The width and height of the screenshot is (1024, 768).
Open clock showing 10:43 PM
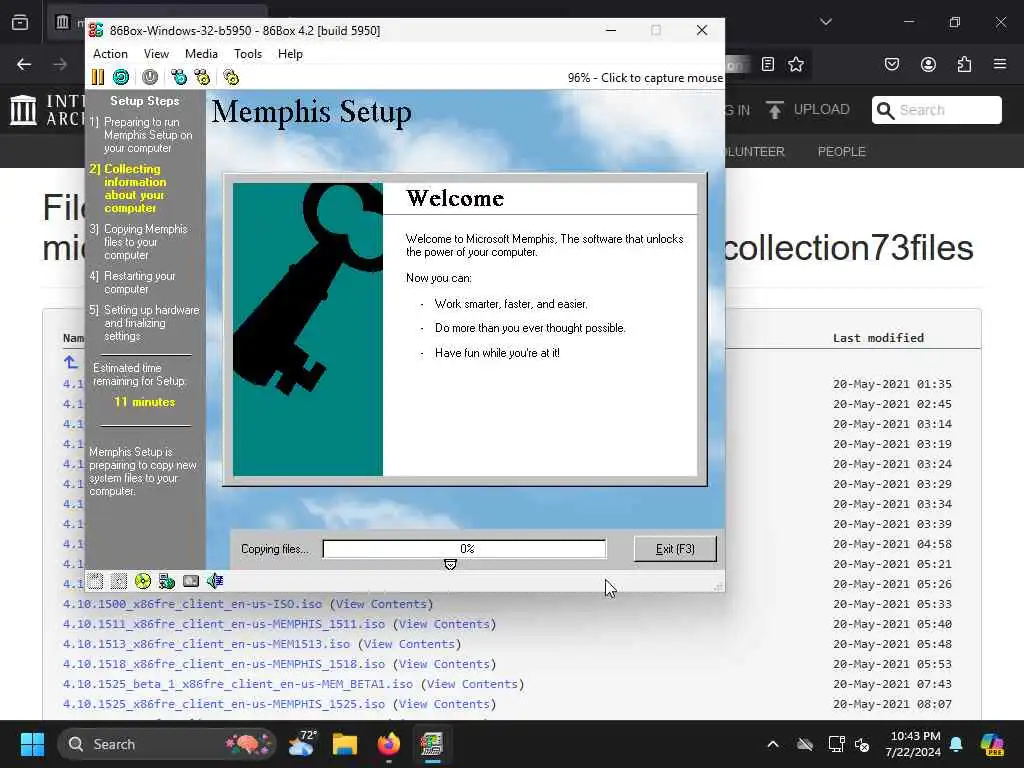tap(914, 744)
